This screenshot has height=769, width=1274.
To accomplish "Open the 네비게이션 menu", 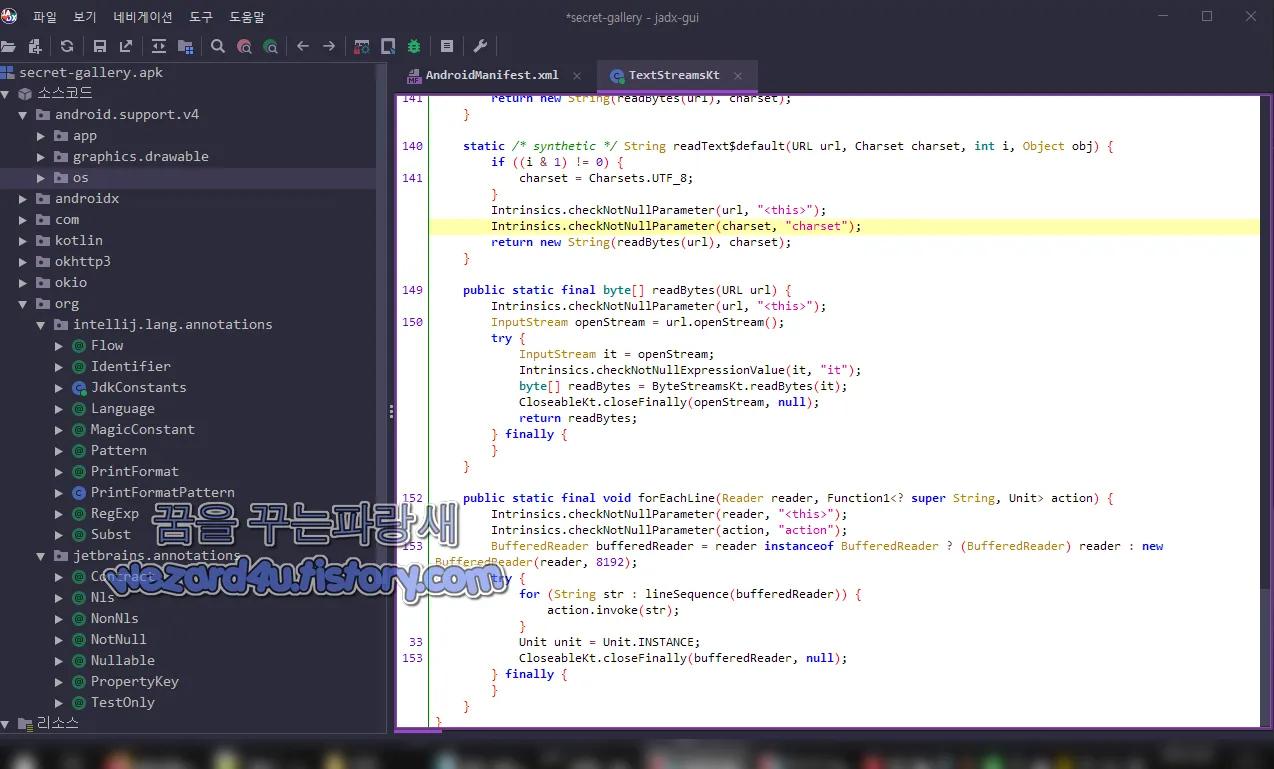I will click(143, 17).
